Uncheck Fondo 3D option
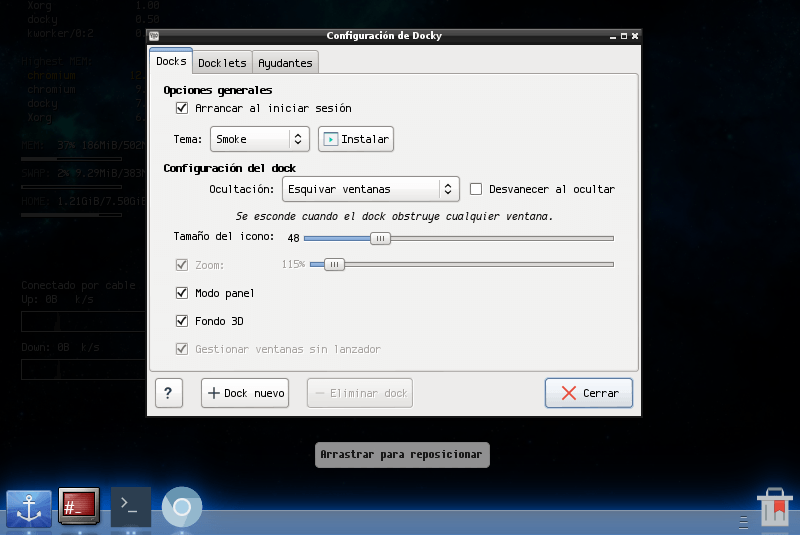Screen dimensions: 800x535 182,321
